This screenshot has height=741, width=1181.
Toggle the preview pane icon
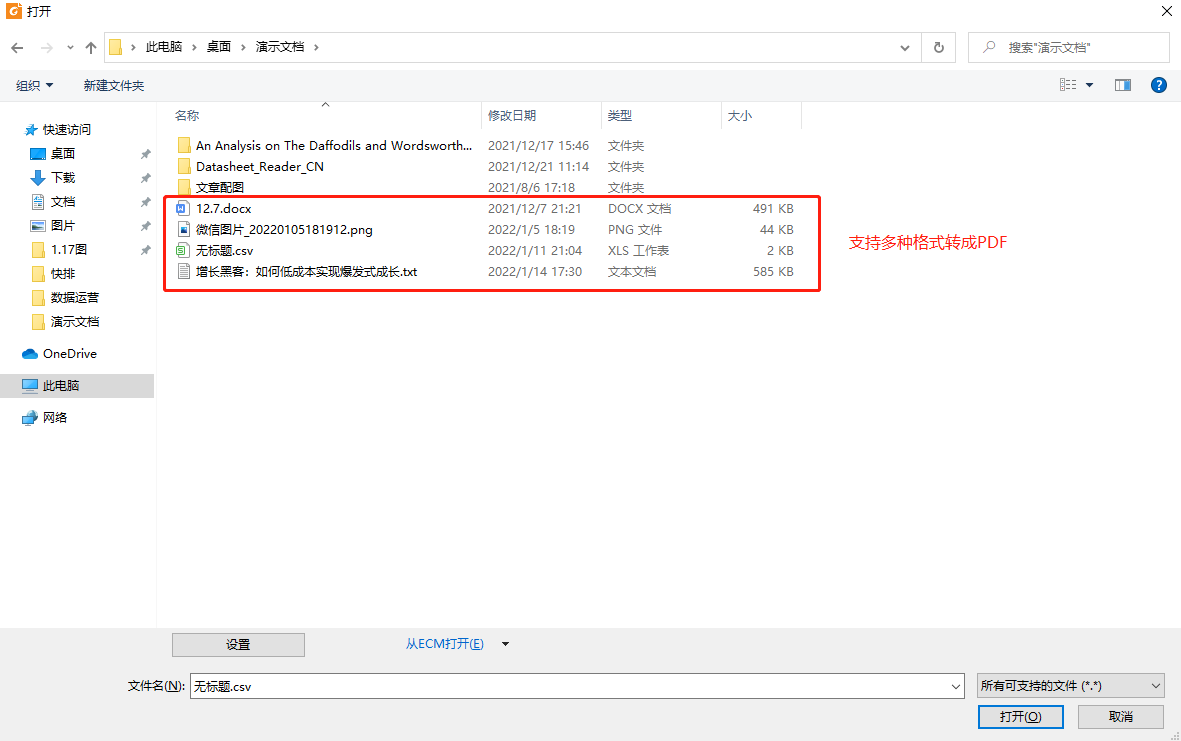[x=1122, y=86]
